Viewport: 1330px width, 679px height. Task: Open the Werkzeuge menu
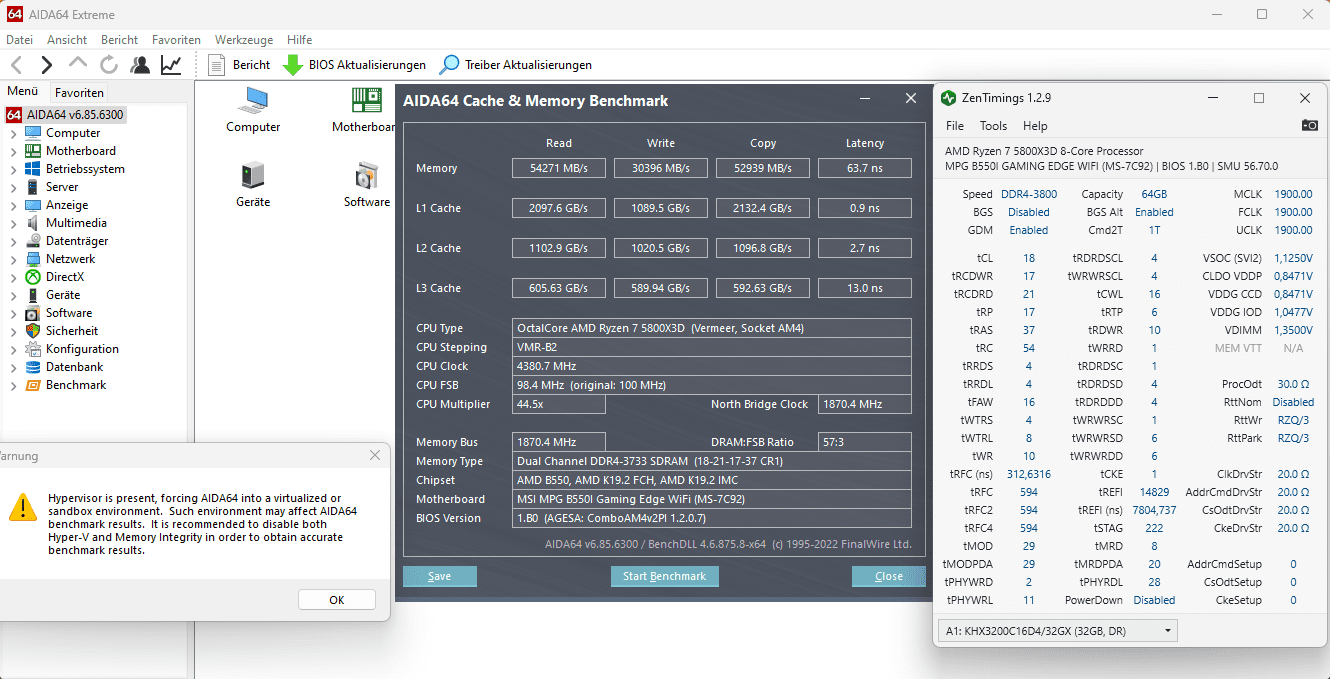(x=244, y=40)
